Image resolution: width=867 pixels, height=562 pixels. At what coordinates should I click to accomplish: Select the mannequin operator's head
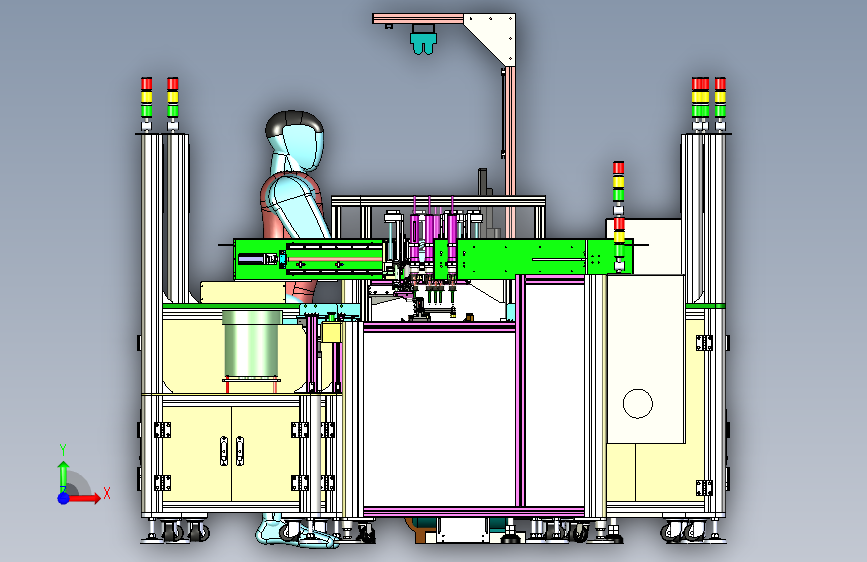295,140
